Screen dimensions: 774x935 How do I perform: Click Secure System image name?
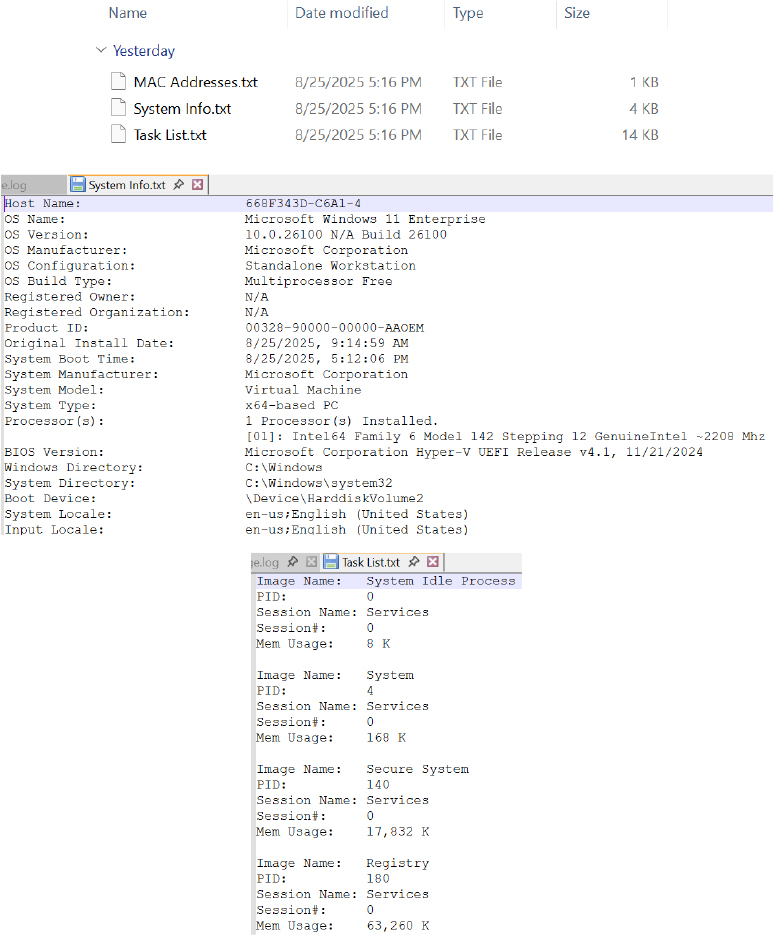[x=417, y=770]
